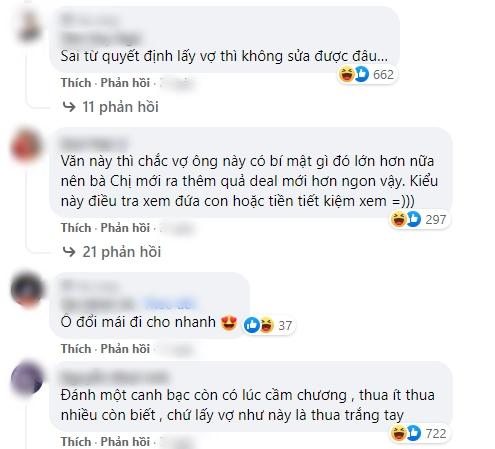Expand the 21 phản hồi replies
The width and height of the screenshot is (495, 449).
pyautogui.click(x=122, y=252)
